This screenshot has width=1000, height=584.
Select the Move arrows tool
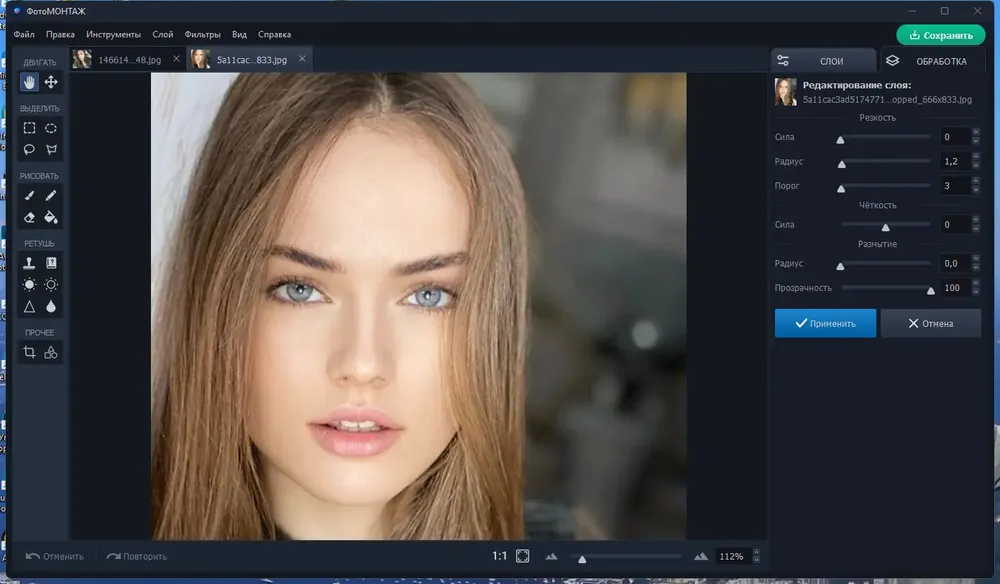[51, 82]
